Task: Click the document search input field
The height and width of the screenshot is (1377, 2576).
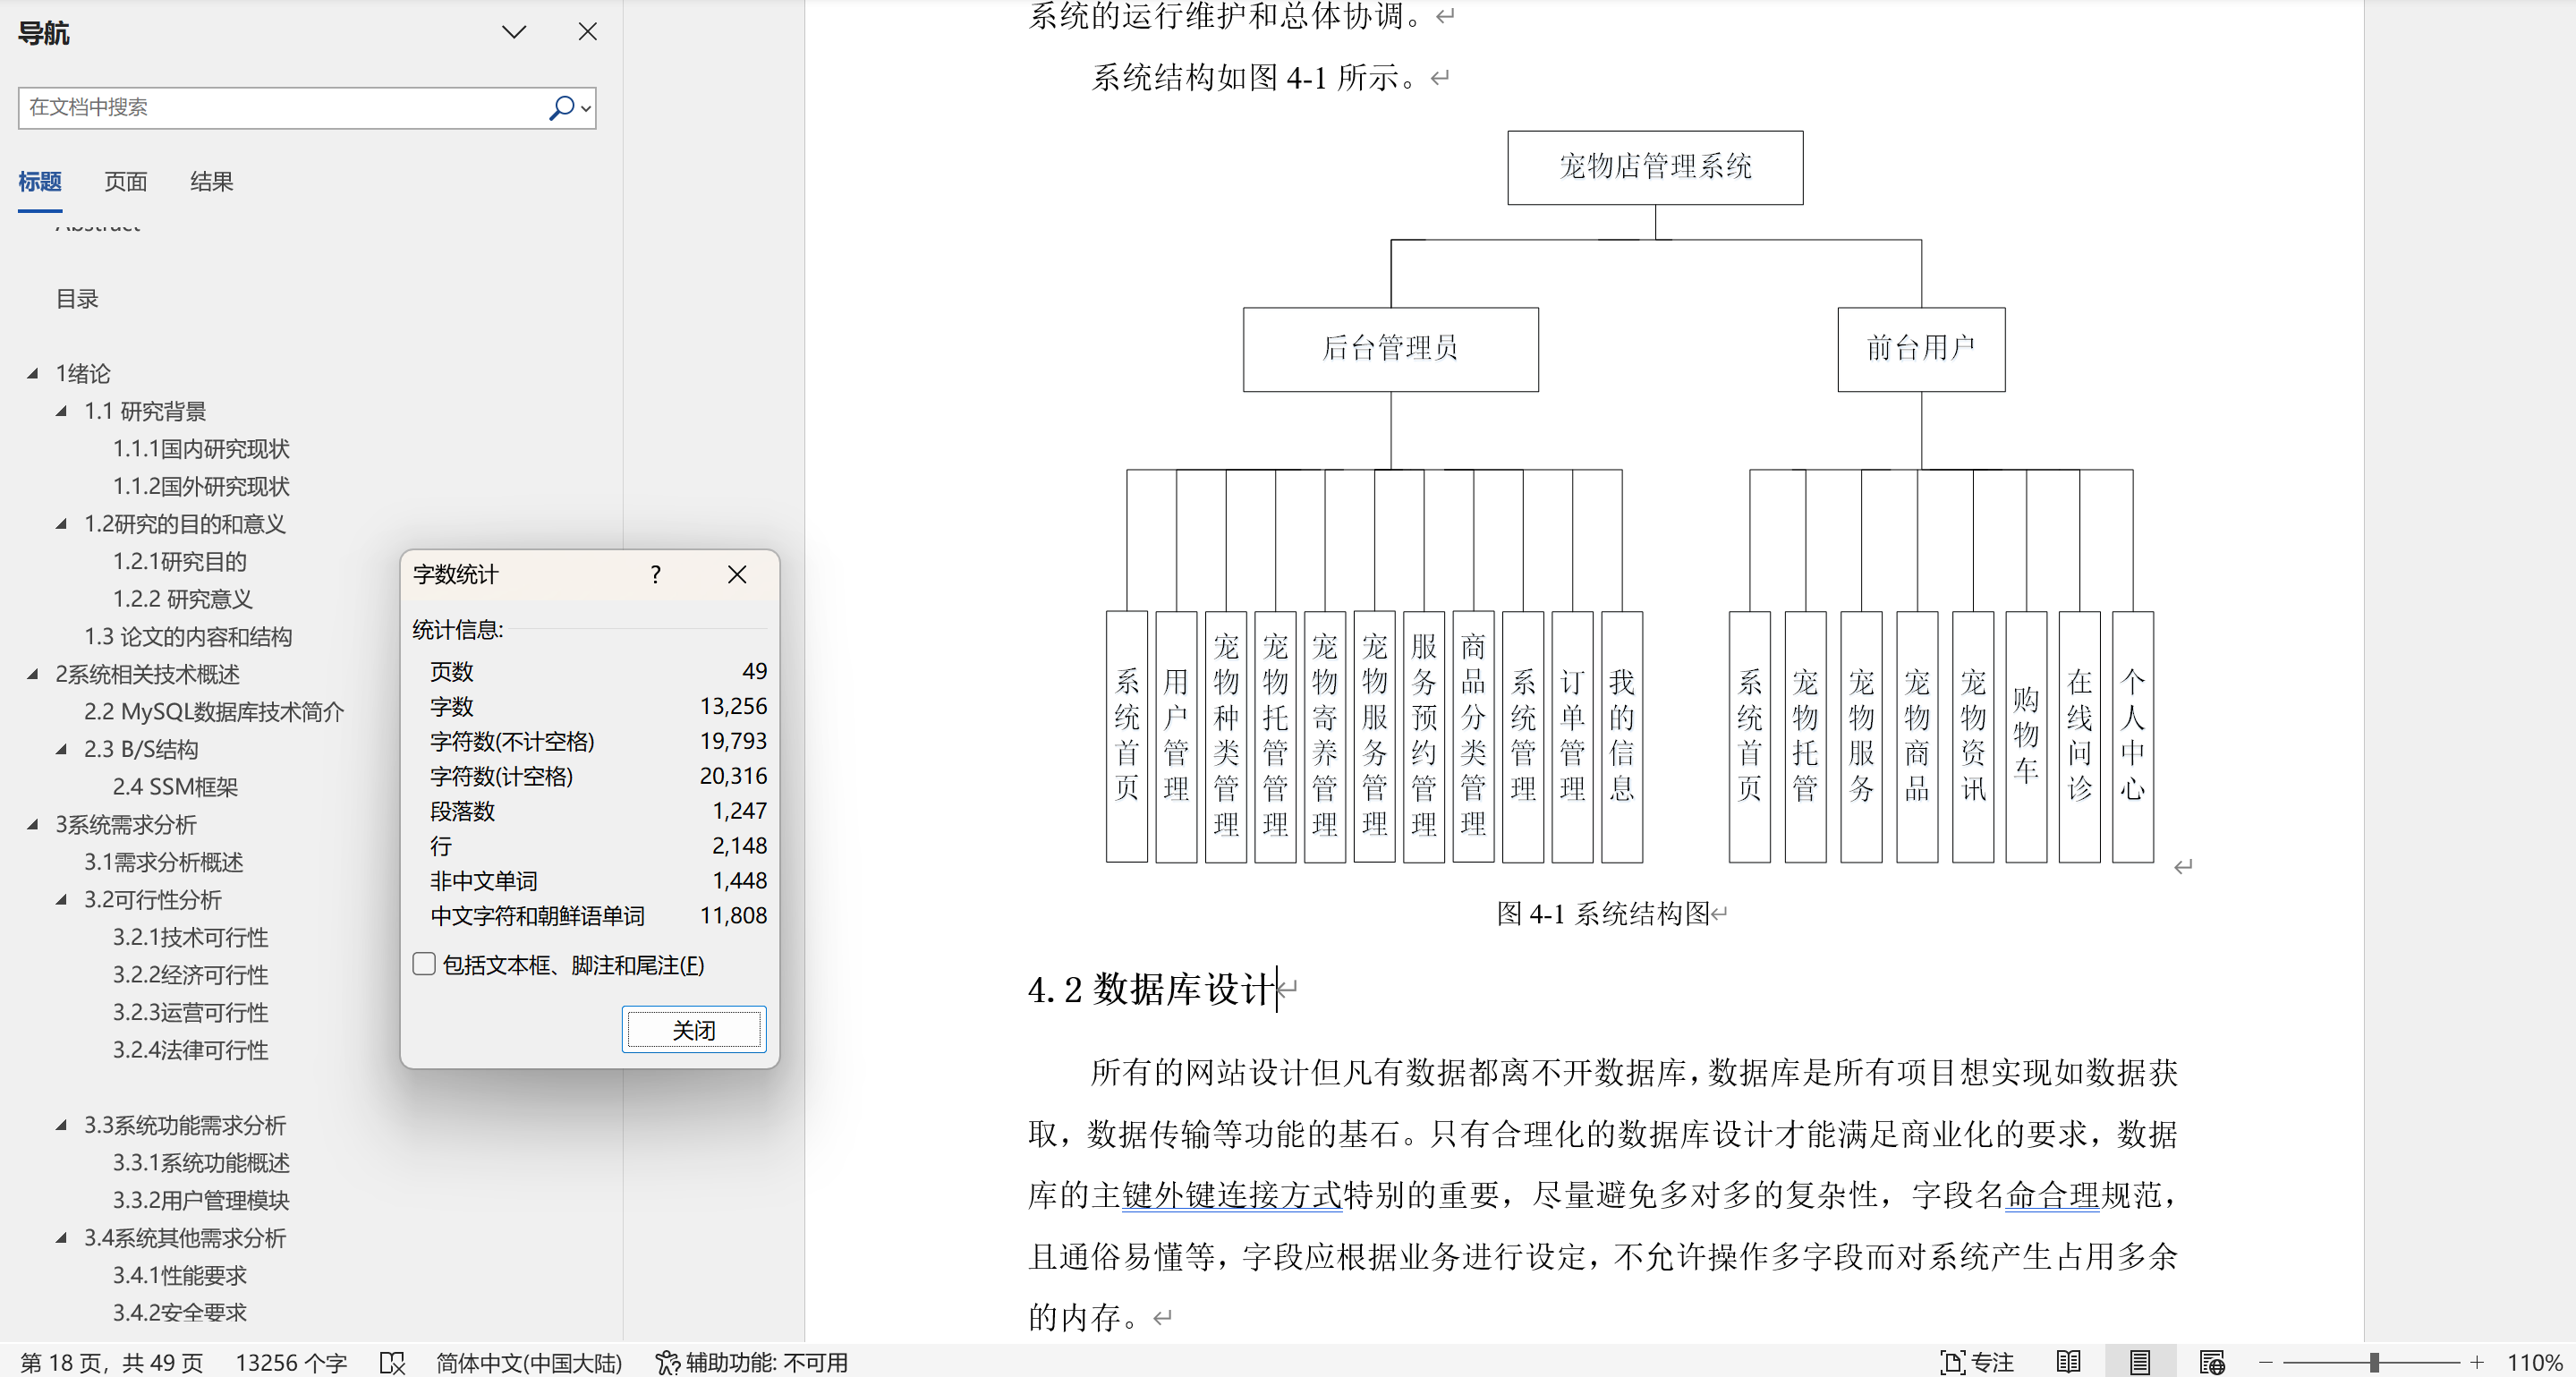Action: 284,107
